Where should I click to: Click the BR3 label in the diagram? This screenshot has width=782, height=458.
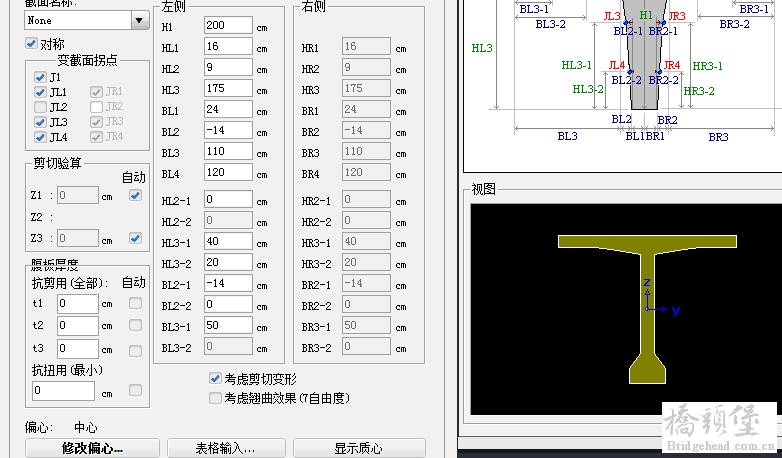(x=719, y=137)
